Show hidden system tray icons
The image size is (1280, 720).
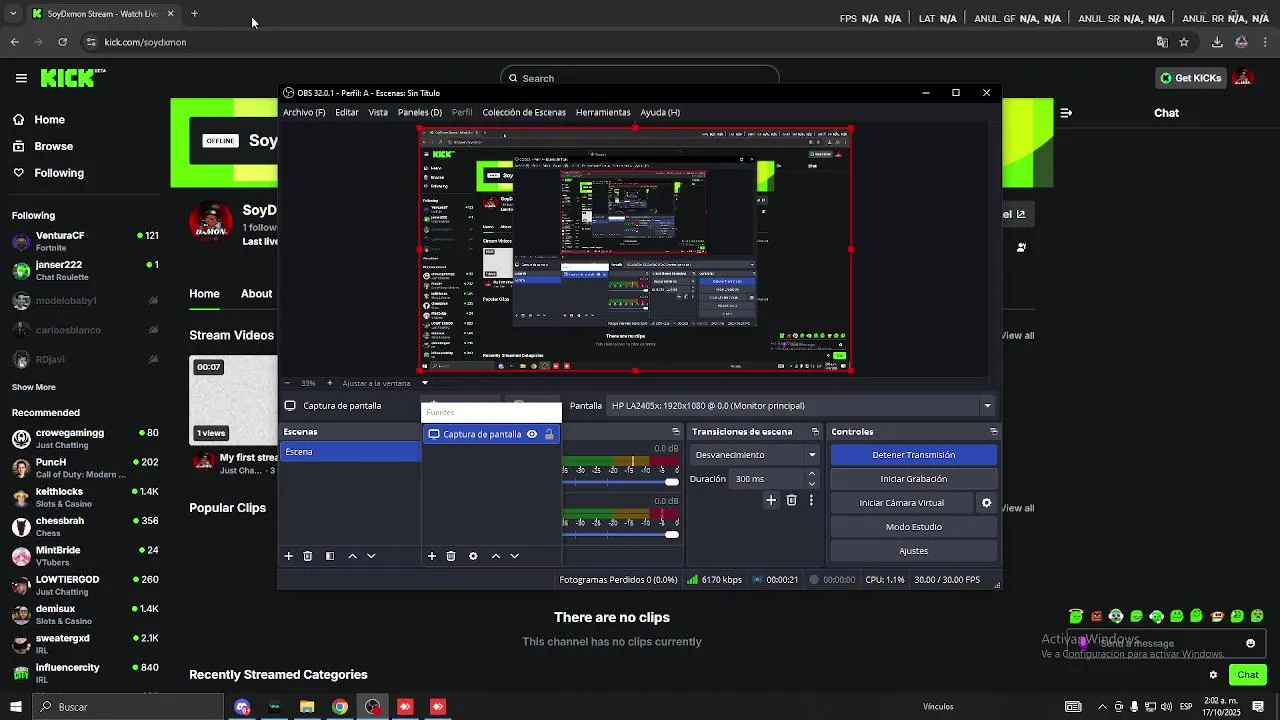click(1102, 707)
